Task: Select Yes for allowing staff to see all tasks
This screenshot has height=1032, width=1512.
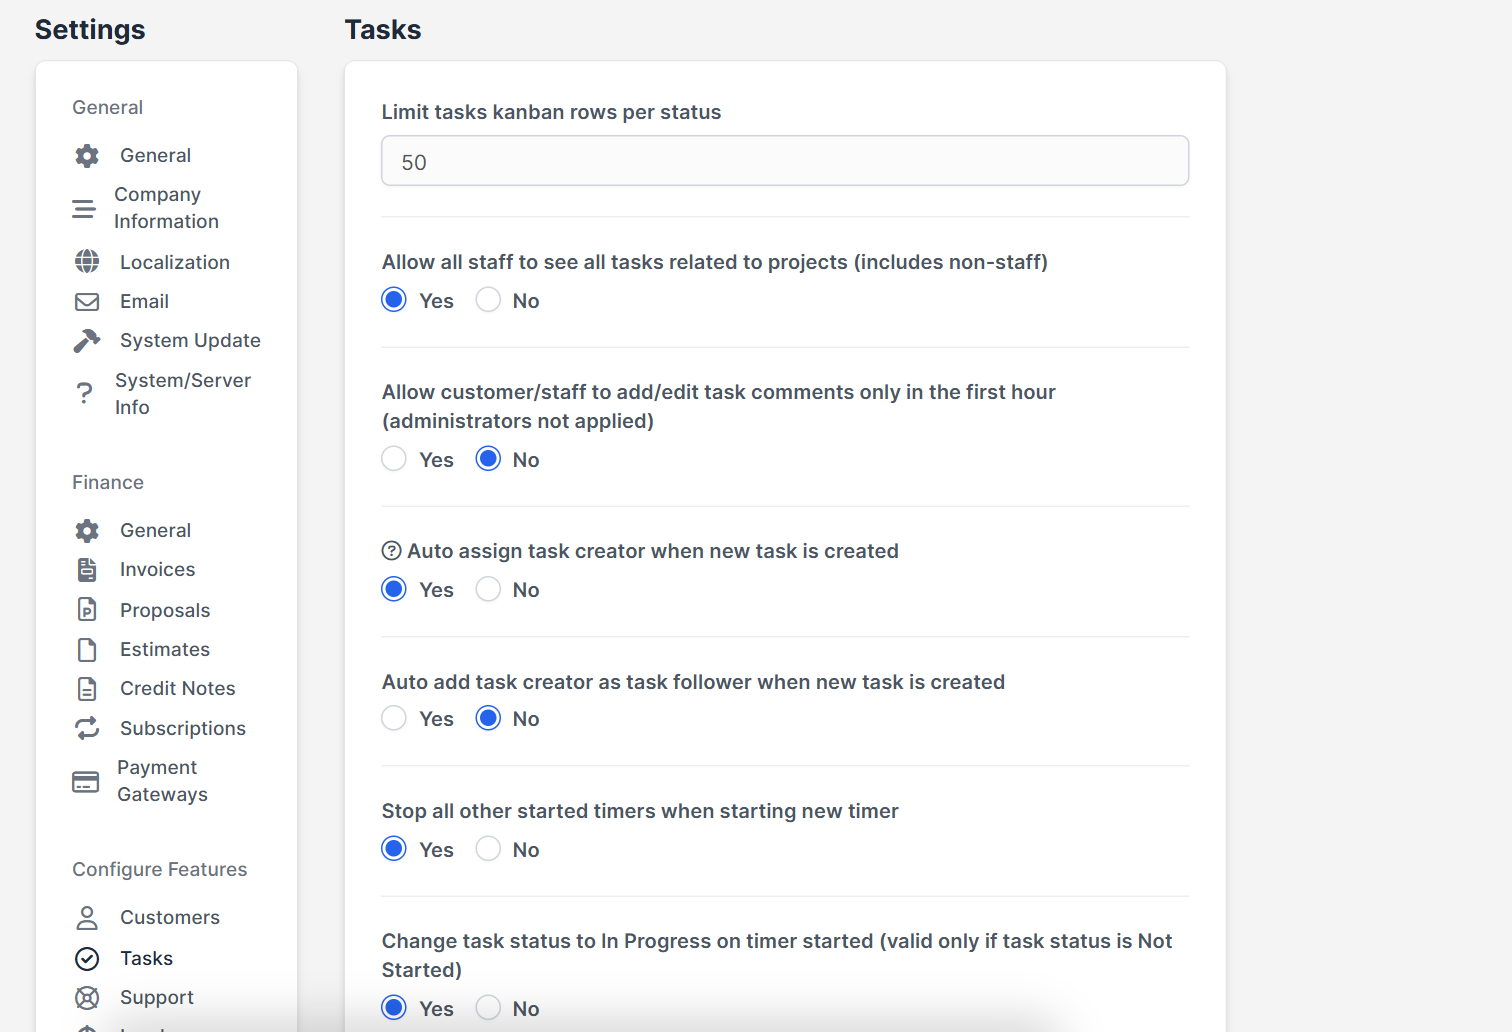Action: pyautogui.click(x=394, y=300)
